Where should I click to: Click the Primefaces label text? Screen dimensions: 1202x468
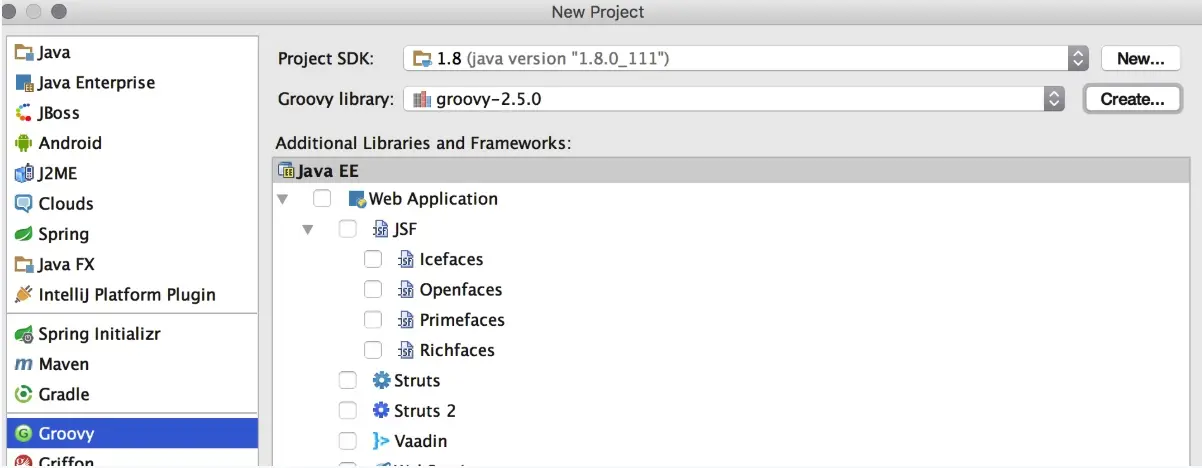462,320
